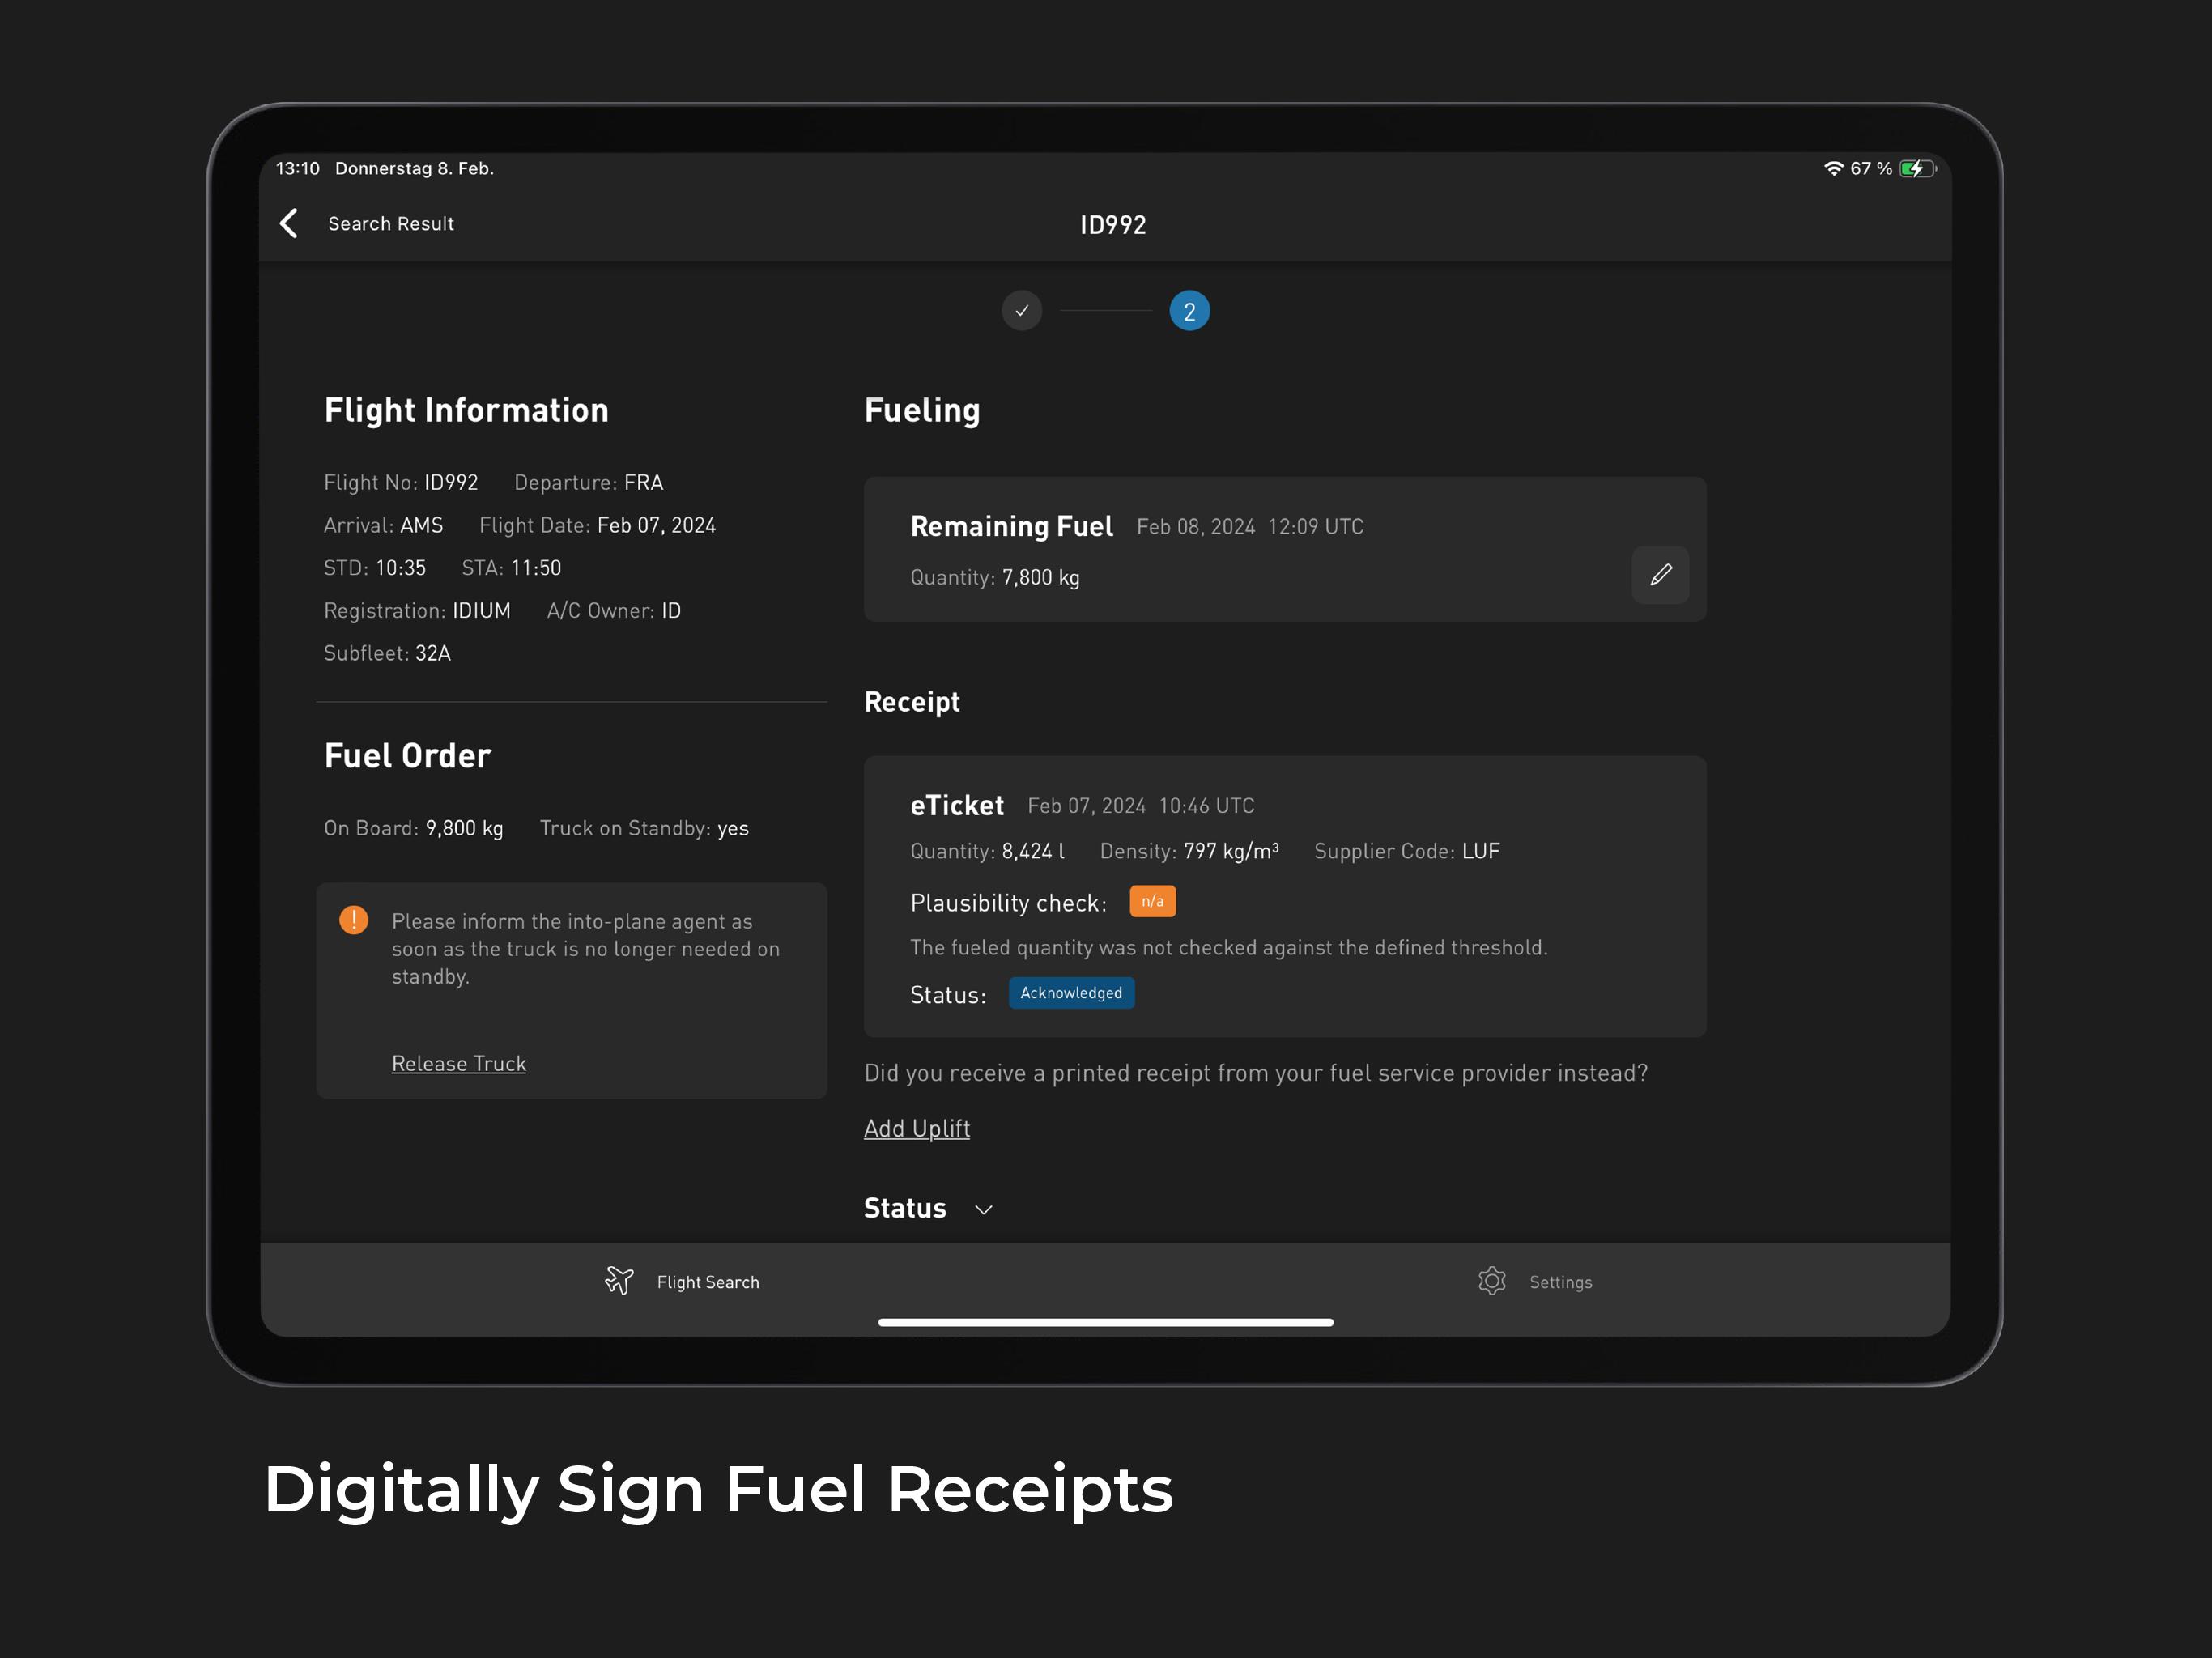
Task: Go to completed step one checkmark
Action: [x=1022, y=311]
